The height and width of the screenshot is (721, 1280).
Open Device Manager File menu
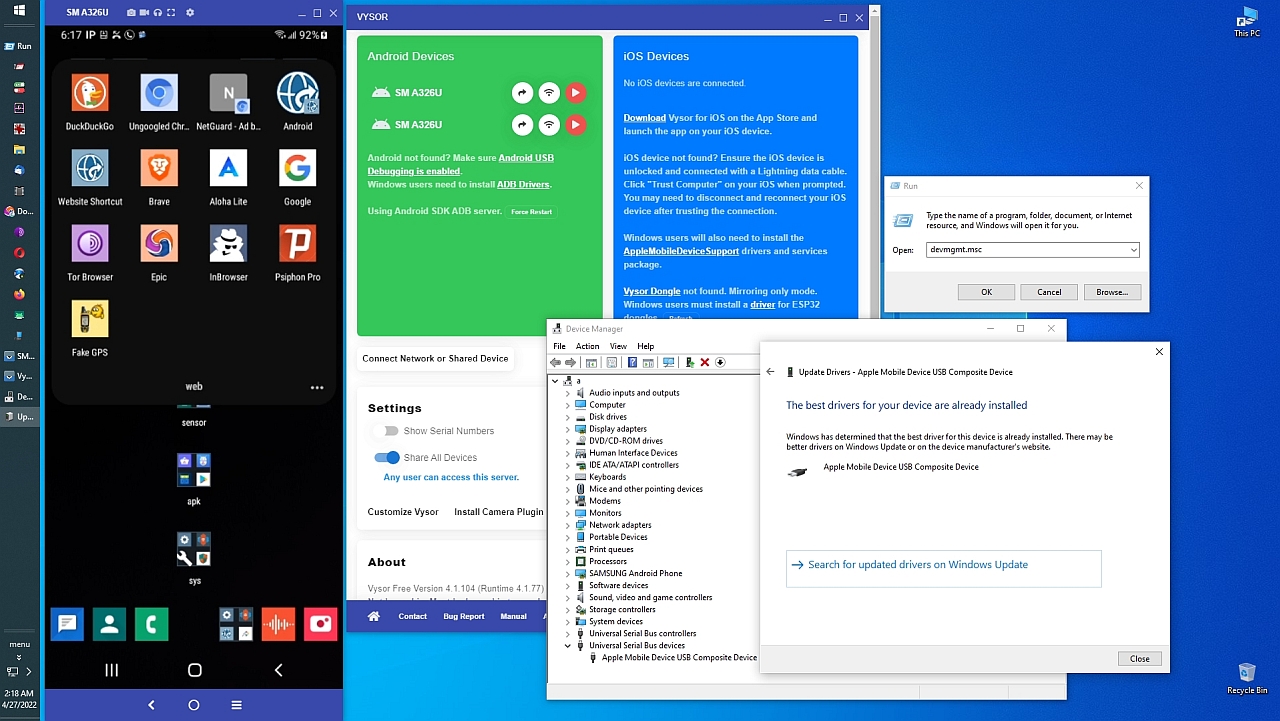[x=559, y=346]
